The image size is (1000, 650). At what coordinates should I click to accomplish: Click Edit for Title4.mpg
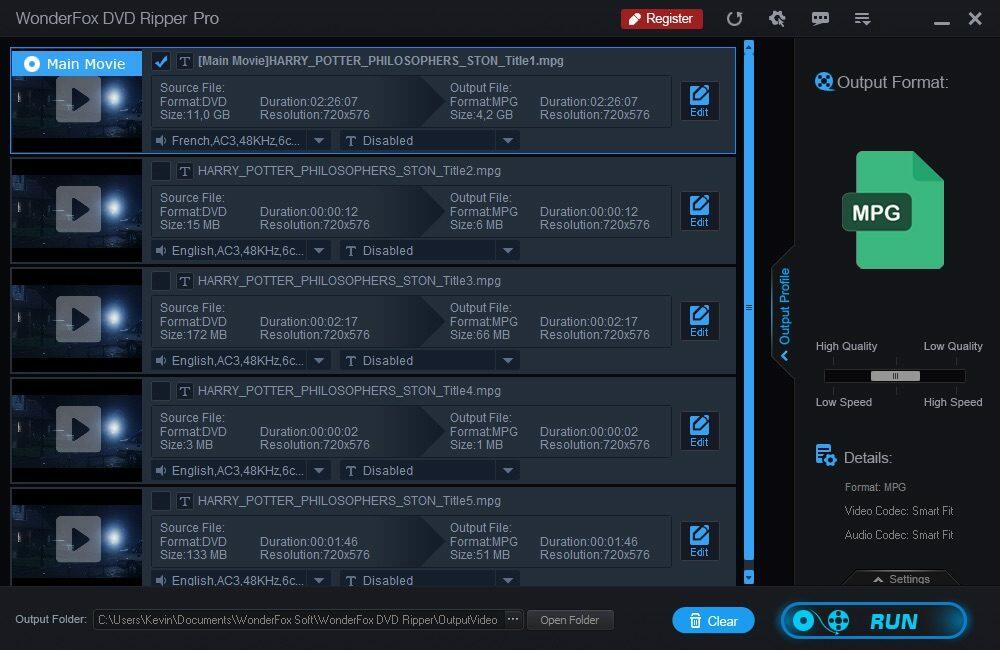pos(699,431)
